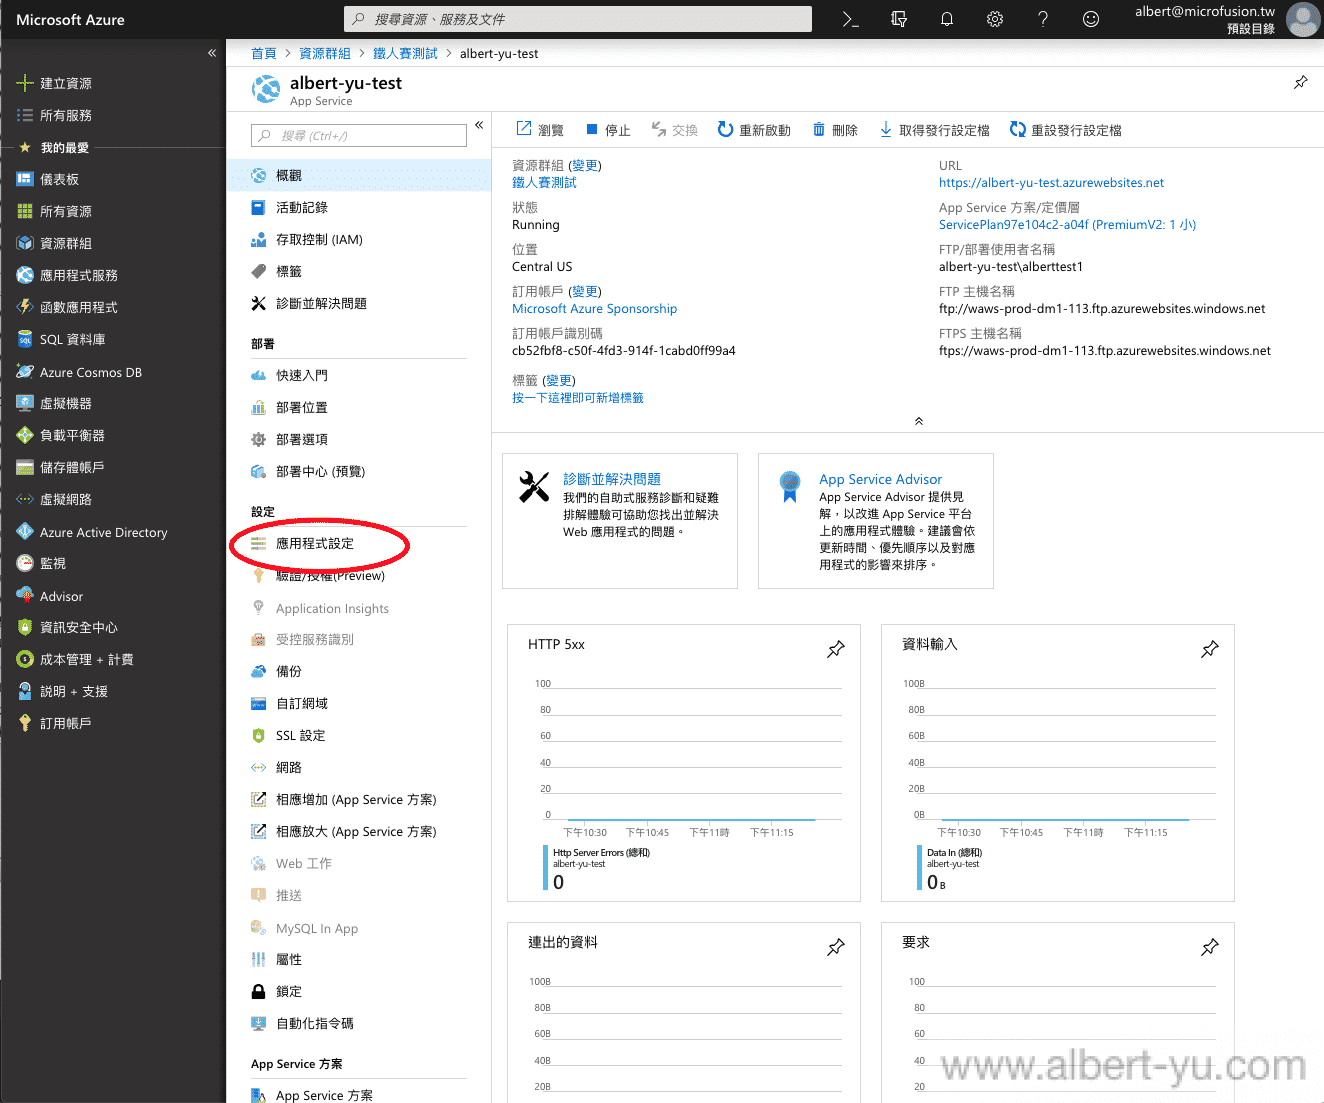The image size is (1324, 1103).
Task: Click the feedback smiley icon
Action: (x=1090, y=19)
